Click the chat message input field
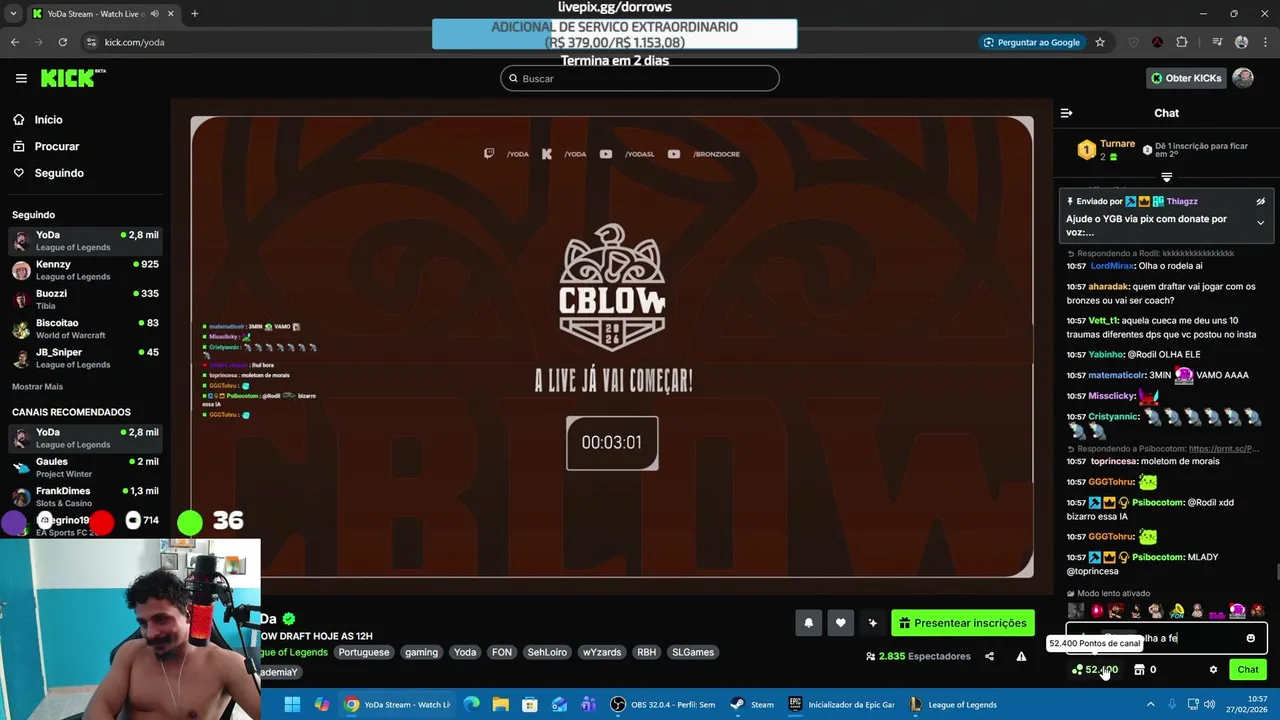Image resolution: width=1280 pixels, height=720 pixels. [1166, 638]
